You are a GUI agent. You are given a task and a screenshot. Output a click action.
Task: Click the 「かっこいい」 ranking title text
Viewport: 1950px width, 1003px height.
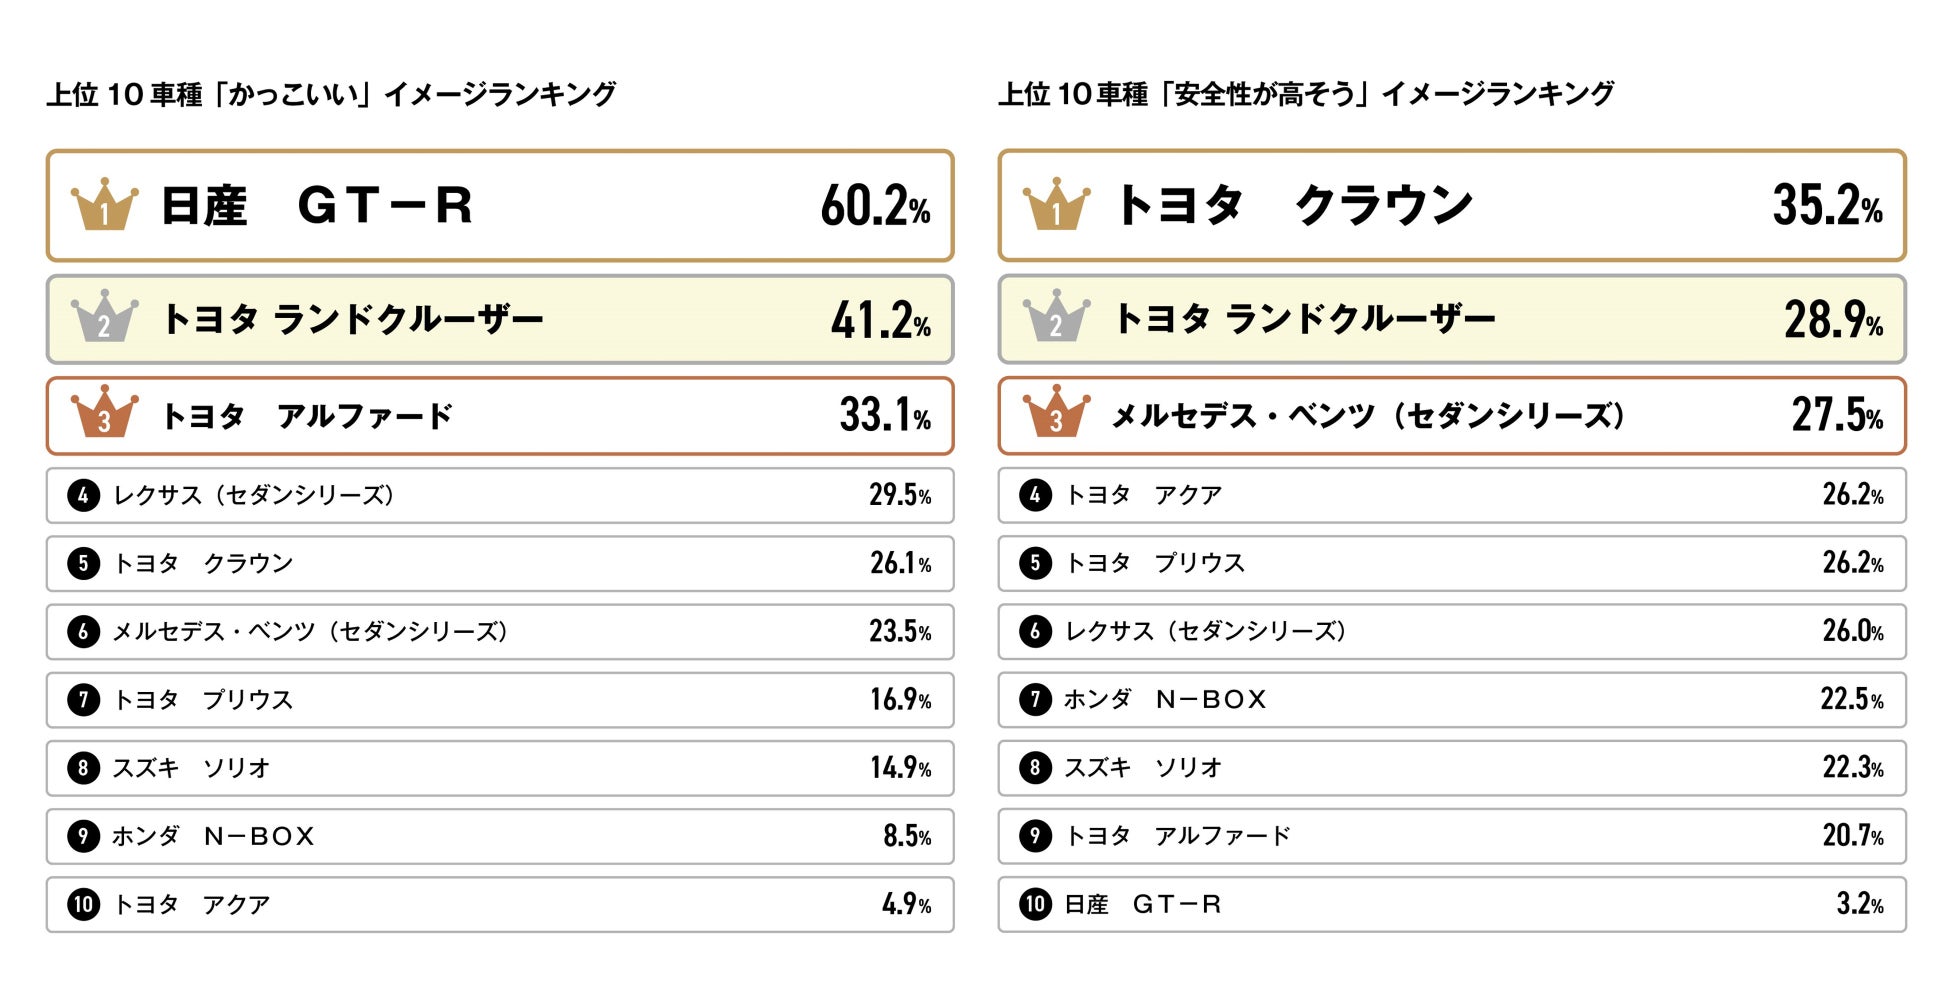[331, 94]
